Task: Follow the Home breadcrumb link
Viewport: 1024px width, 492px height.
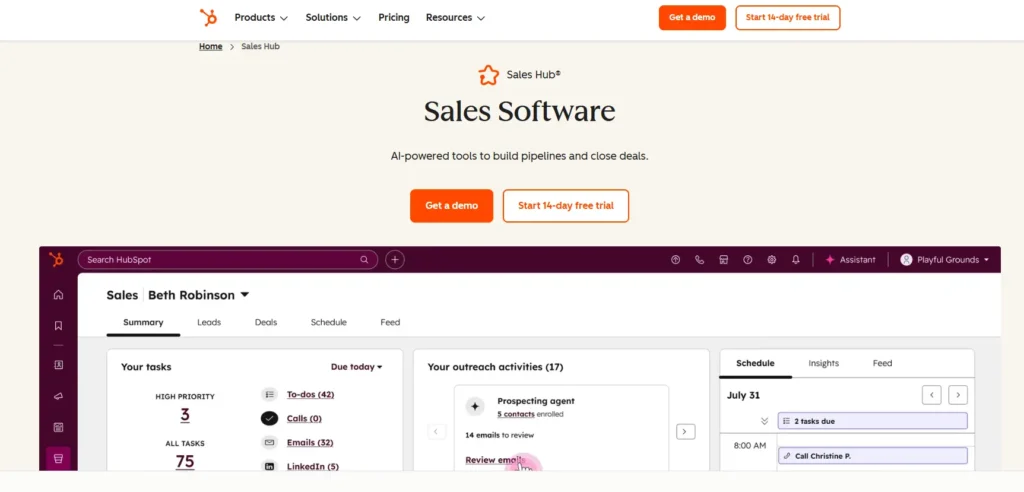Action: coord(210,46)
